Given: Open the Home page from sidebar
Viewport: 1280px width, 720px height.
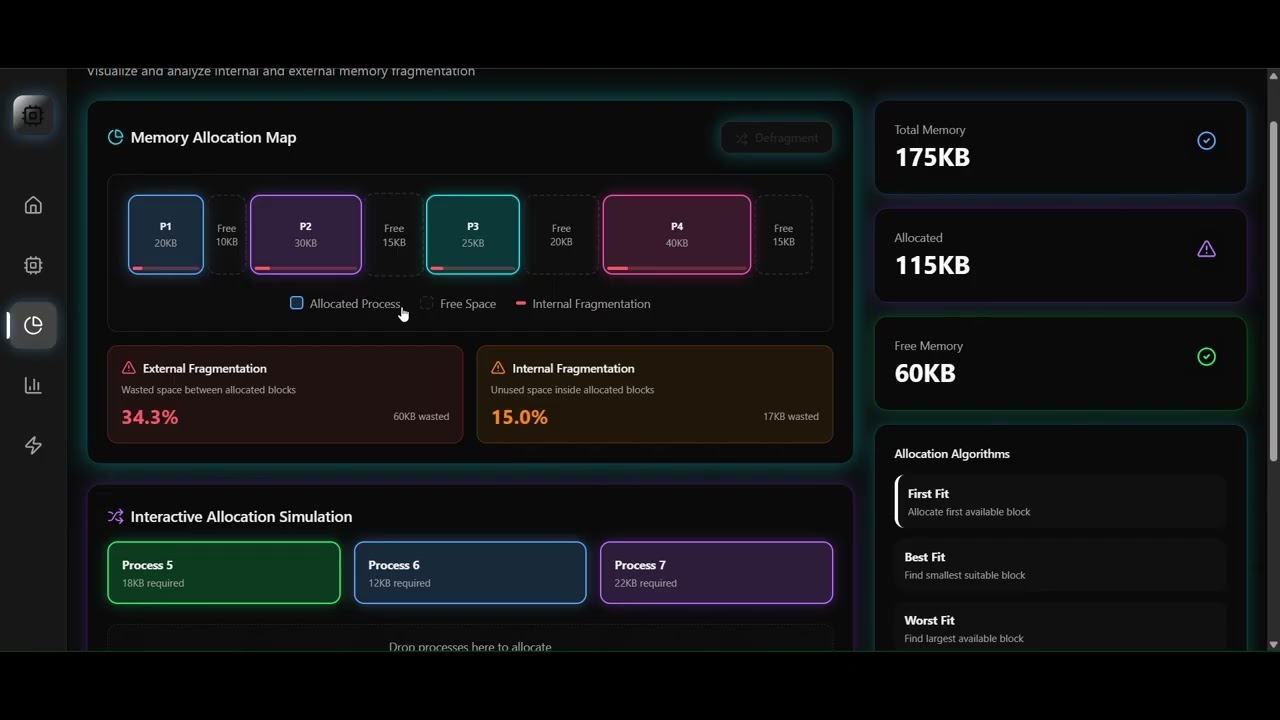Looking at the screenshot, I should (33, 205).
